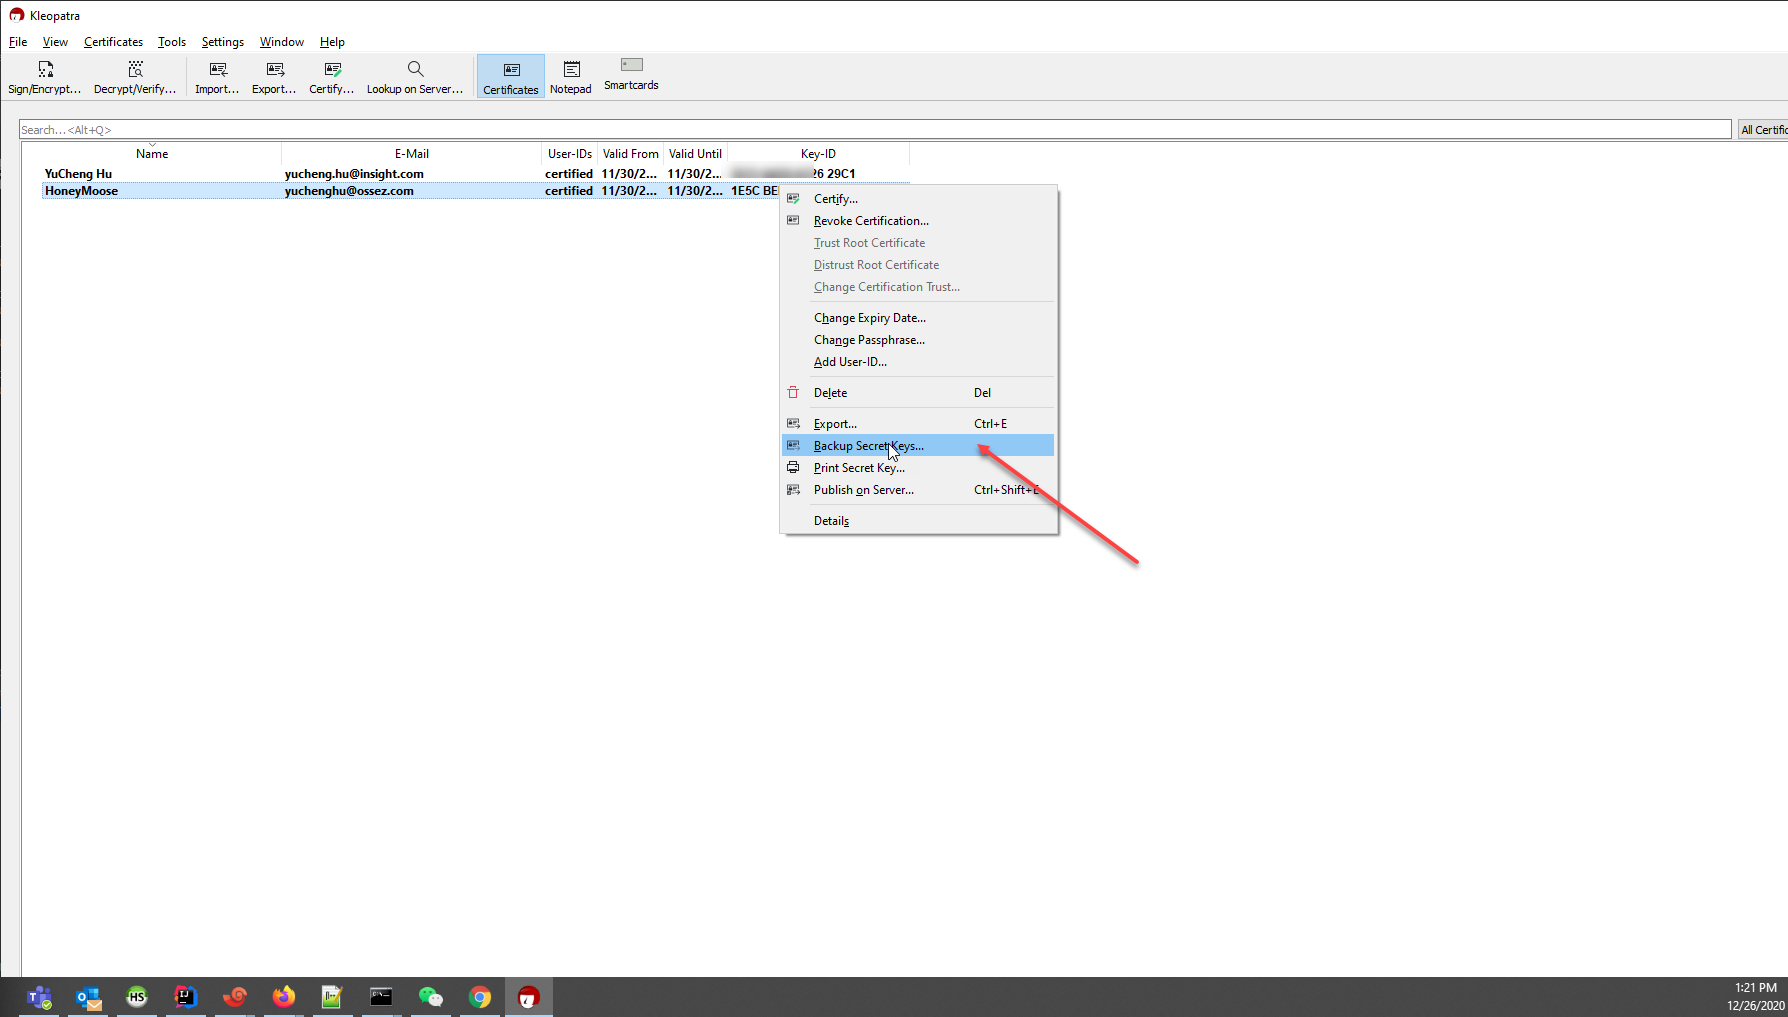Sort by E-Mail column header
This screenshot has height=1017, width=1788.
(411, 154)
